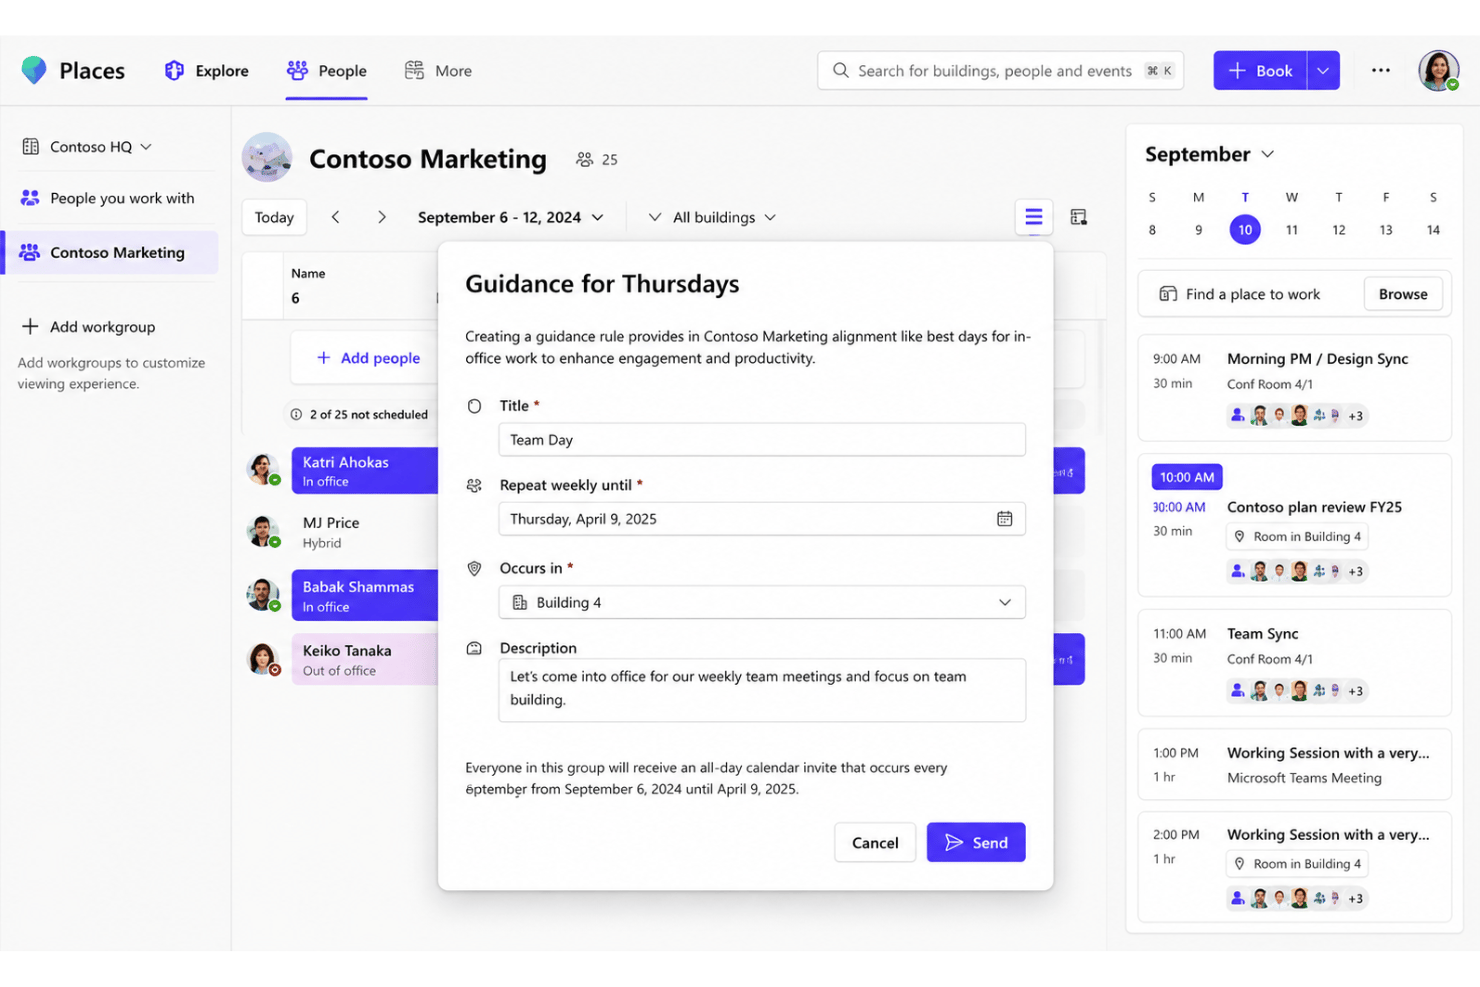Click the Book button
This screenshot has width=1480, height=987.
1260,71
